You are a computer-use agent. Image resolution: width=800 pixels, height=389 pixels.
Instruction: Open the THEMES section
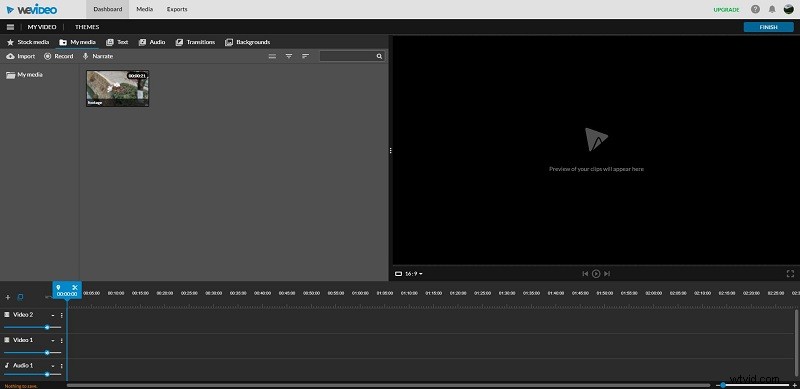pos(87,27)
